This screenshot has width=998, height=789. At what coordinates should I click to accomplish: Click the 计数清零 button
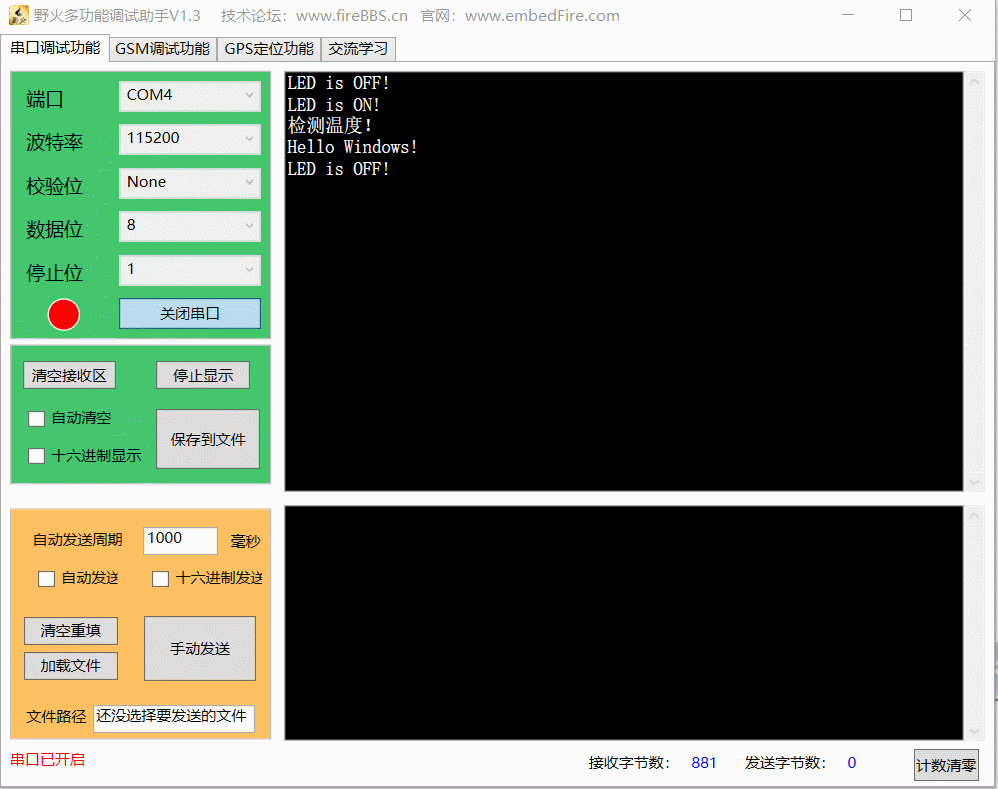946,765
